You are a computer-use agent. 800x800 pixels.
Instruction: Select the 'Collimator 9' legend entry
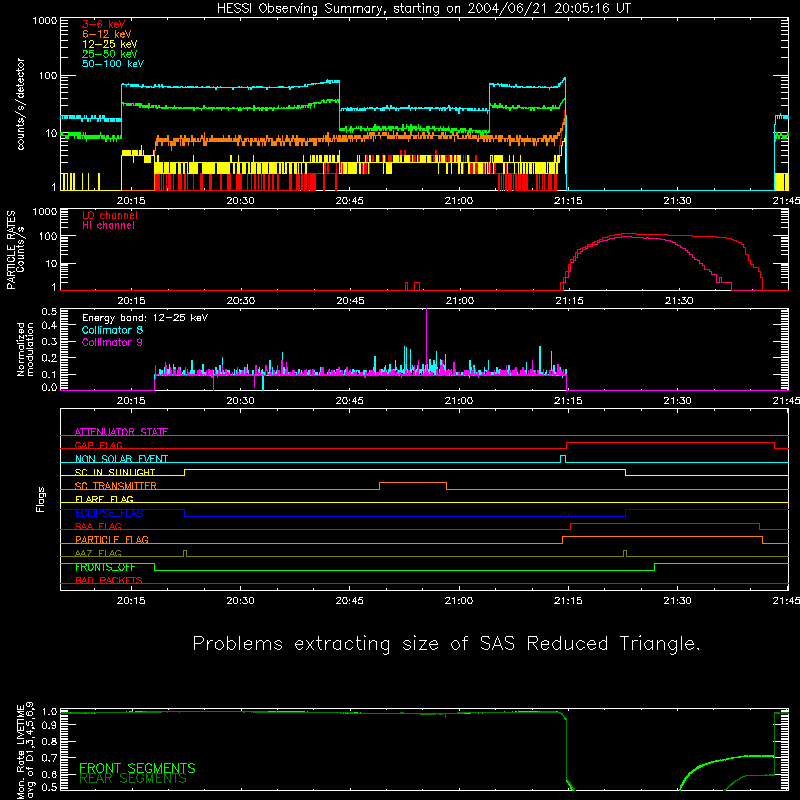point(112,342)
